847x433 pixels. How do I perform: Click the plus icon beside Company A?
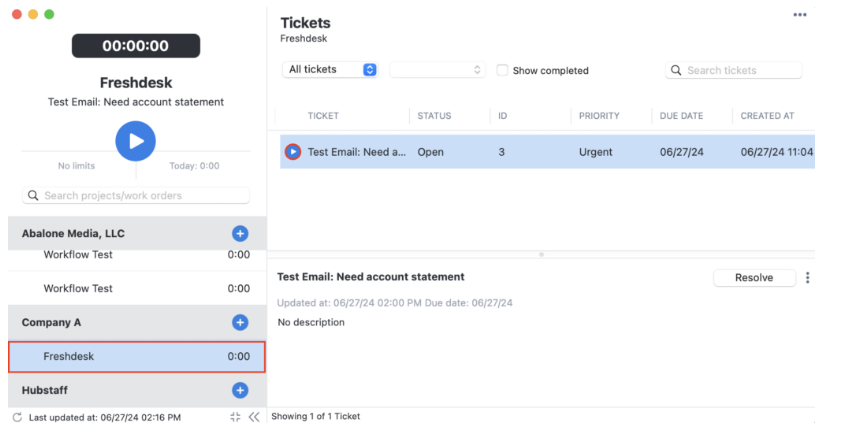click(240, 322)
